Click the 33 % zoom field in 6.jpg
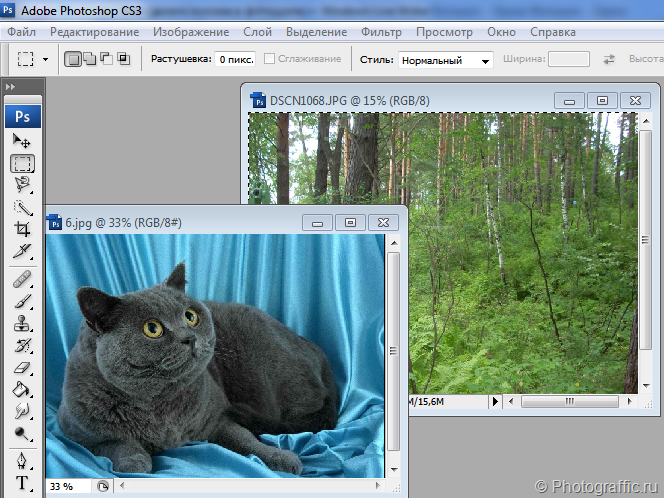 pyautogui.click(x=68, y=486)
